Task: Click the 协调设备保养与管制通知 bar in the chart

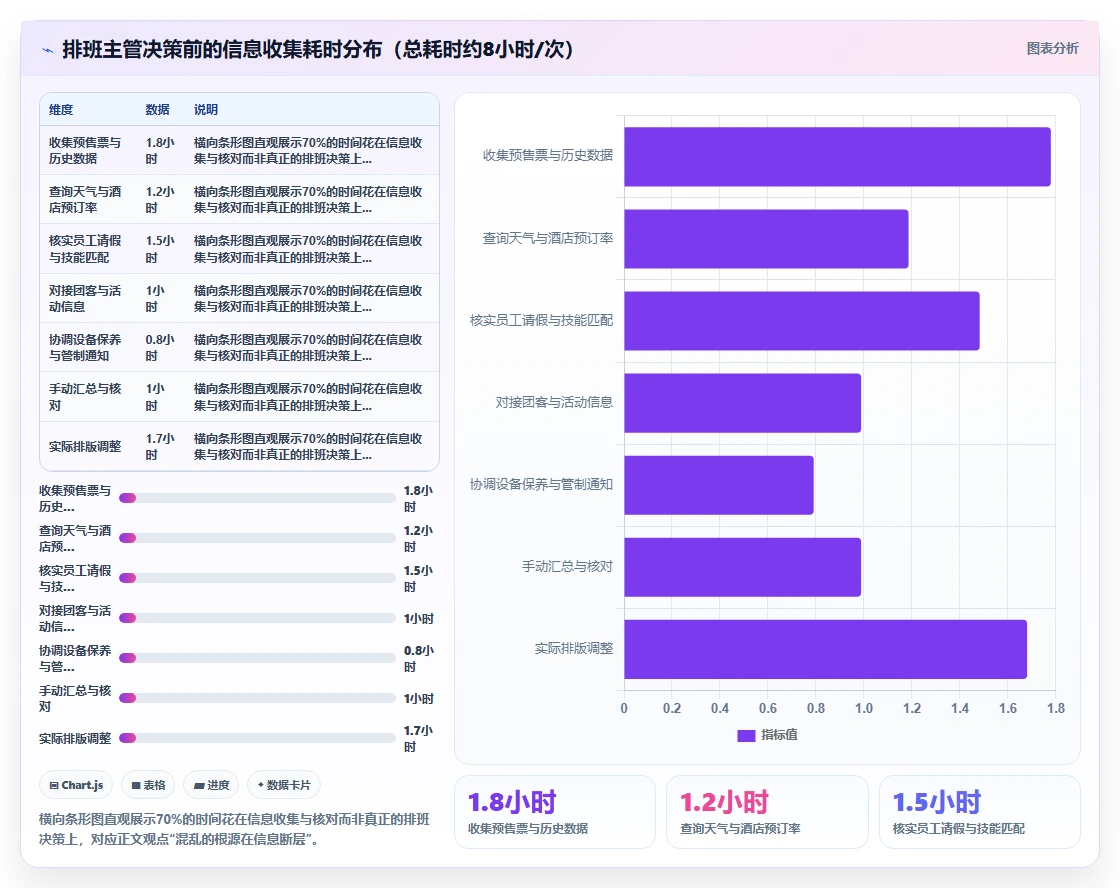Action: [x=719, y=485]
